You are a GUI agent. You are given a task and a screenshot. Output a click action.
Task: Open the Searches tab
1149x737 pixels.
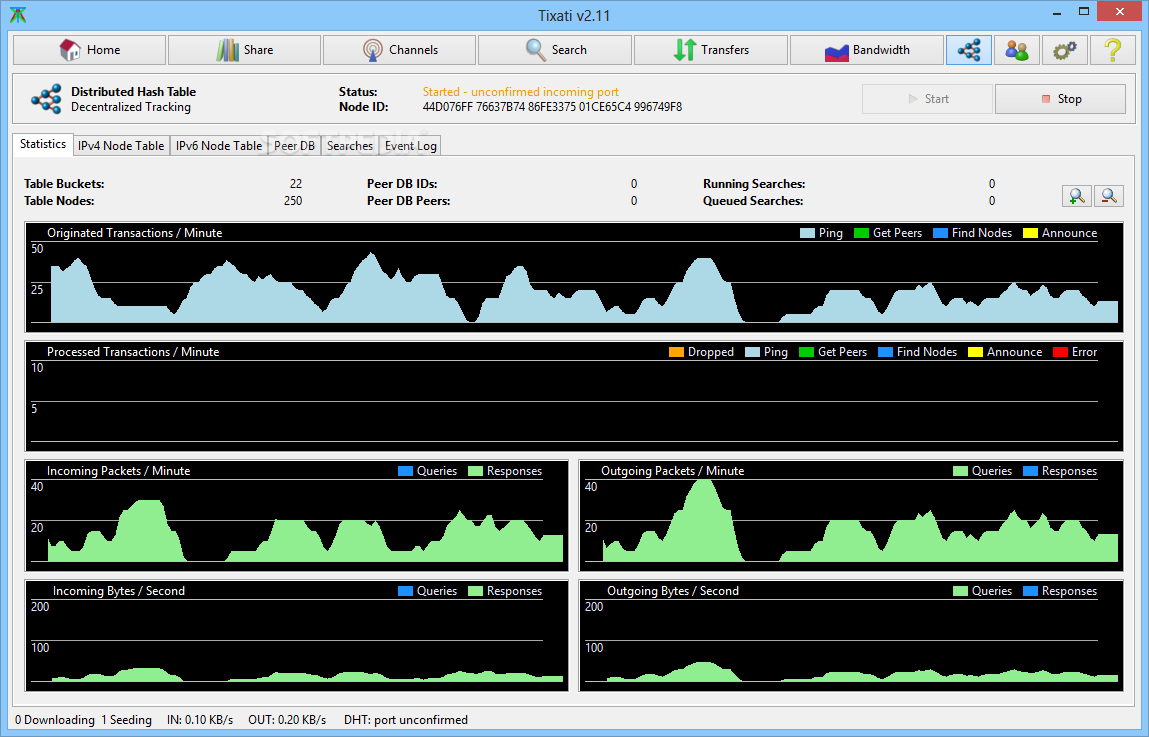coord(350,146)
